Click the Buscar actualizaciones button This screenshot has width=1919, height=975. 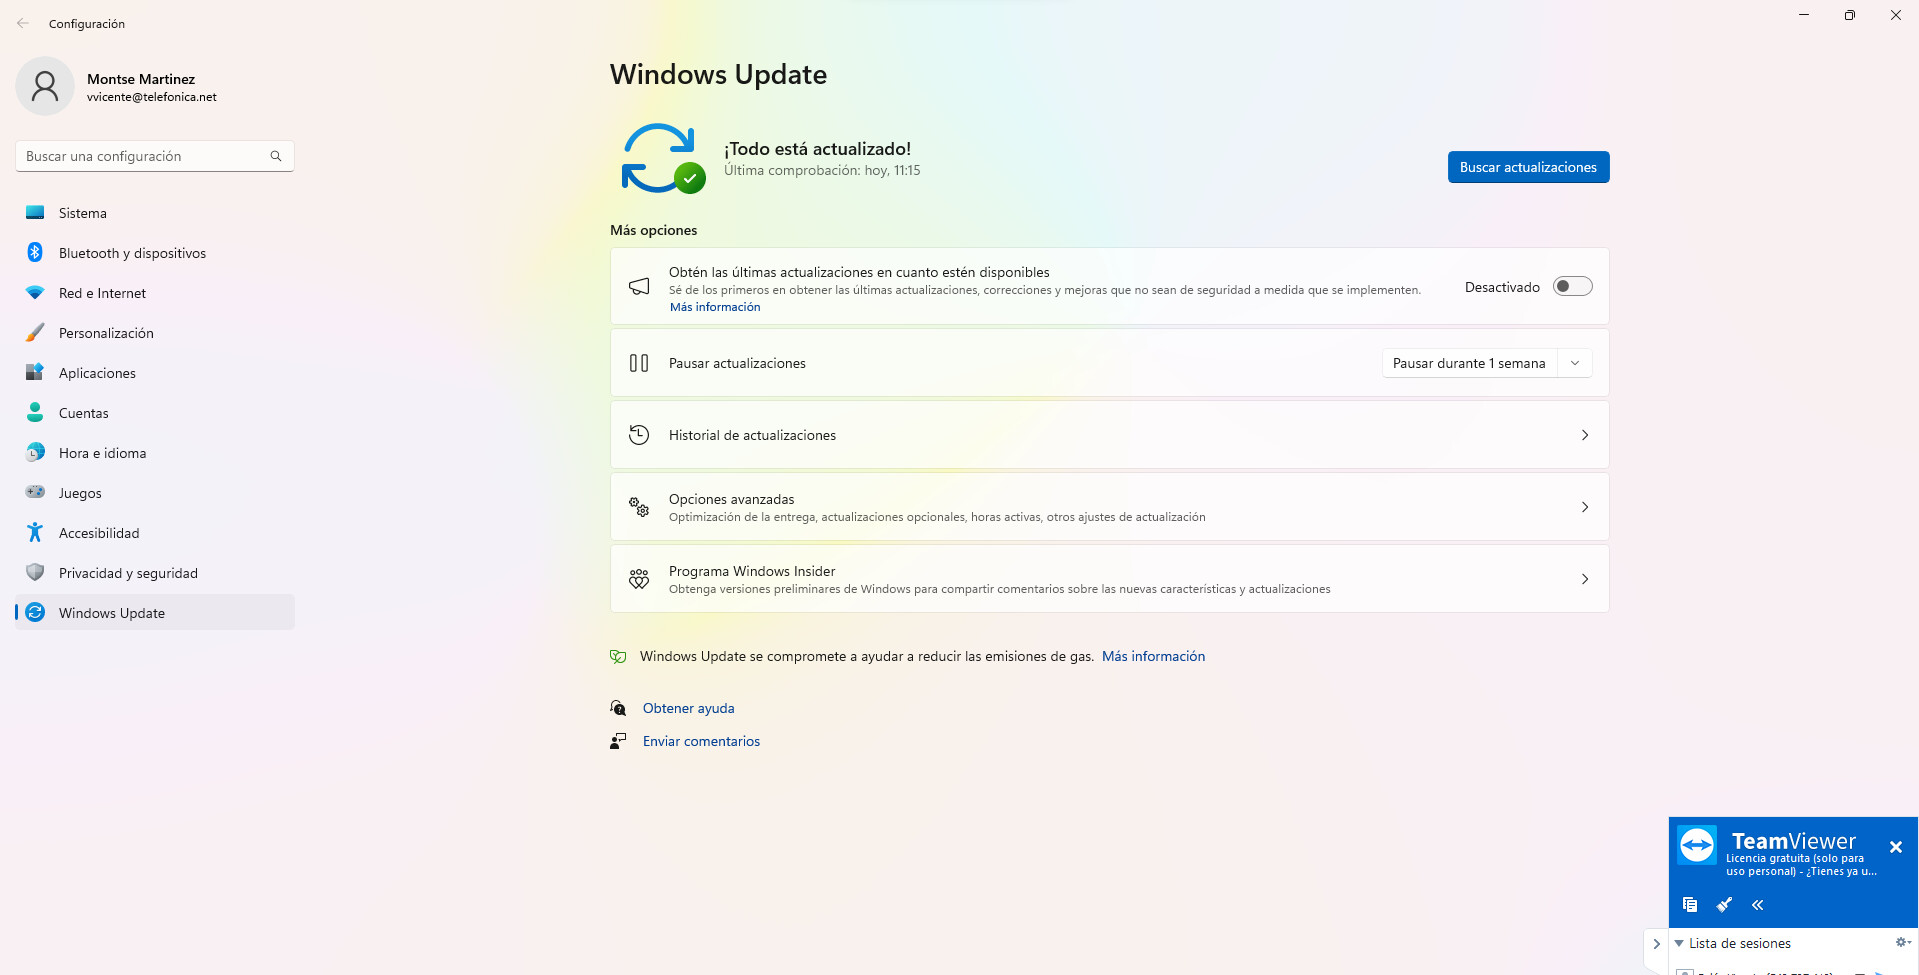pos(1528,167)
